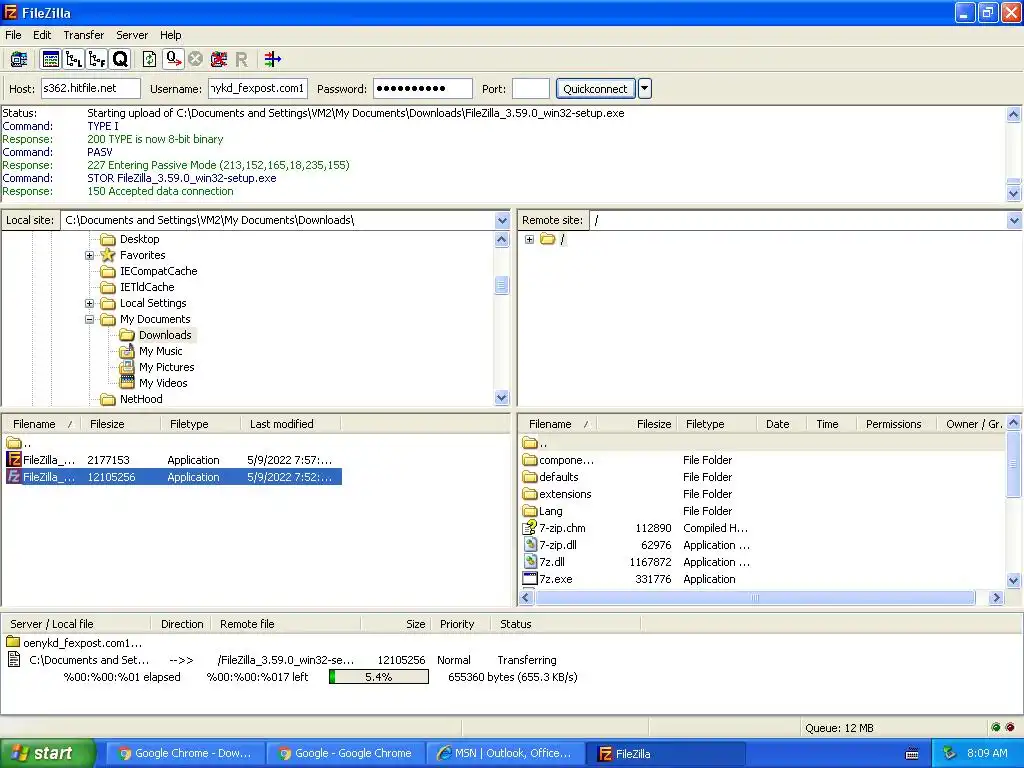Collapse the My Documents tree node
Image resolution: width=1024 pixels, height=768 pixels.
click(x=89, y=319)
